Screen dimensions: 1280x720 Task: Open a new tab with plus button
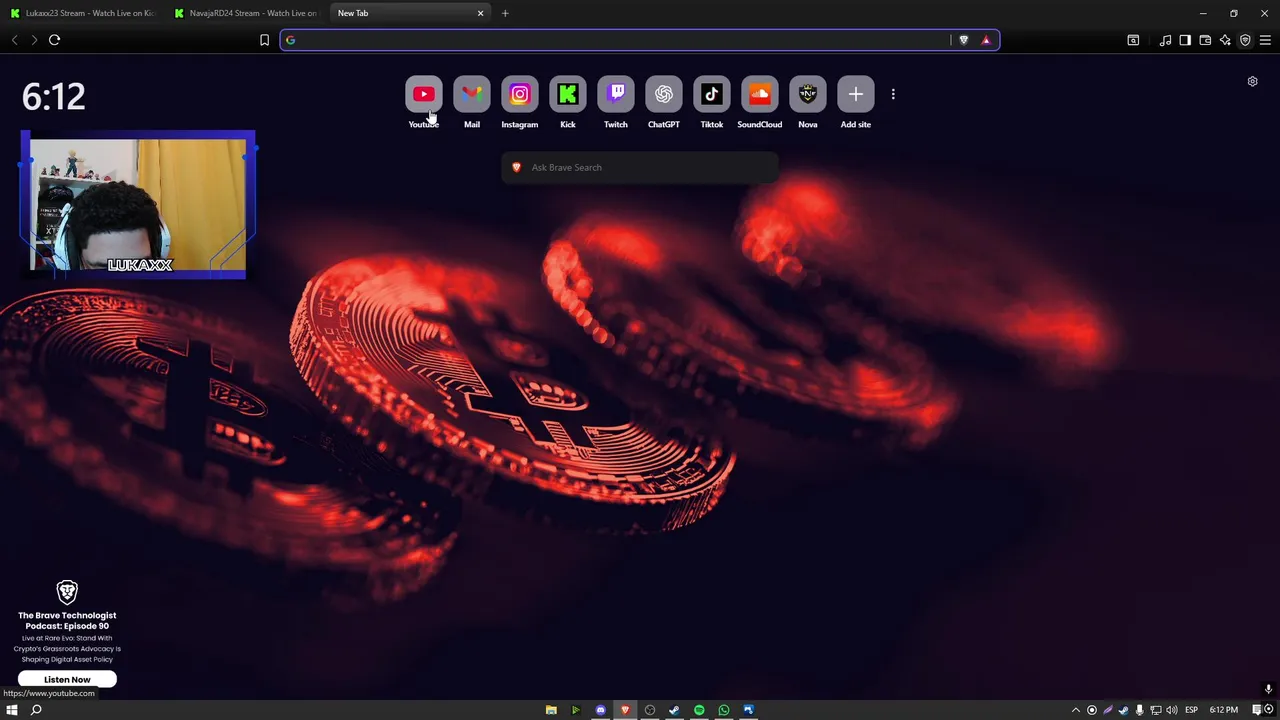click(x=505, y=13)
